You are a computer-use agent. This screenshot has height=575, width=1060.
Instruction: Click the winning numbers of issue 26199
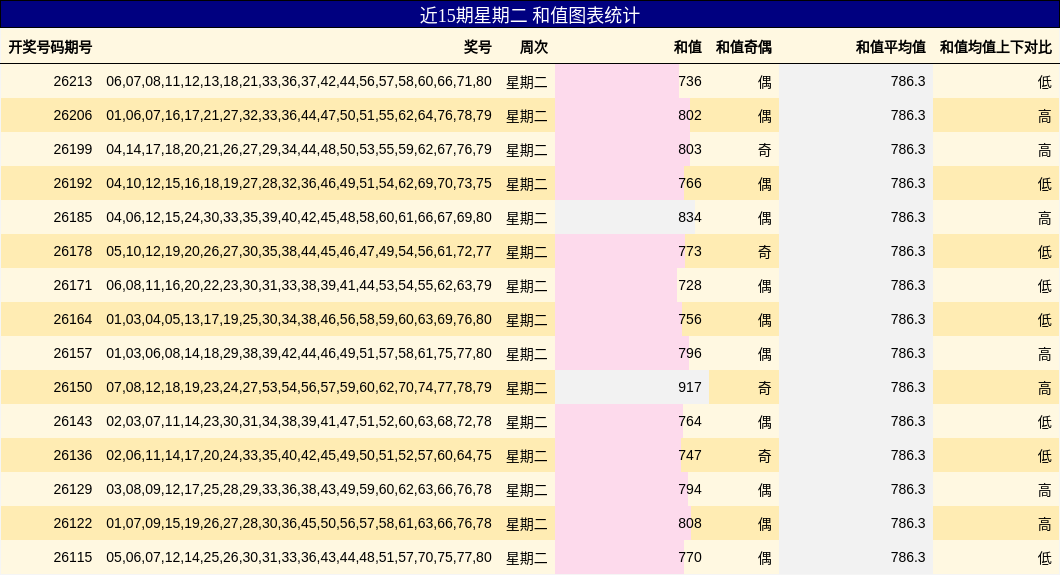(x=299, y=149)
